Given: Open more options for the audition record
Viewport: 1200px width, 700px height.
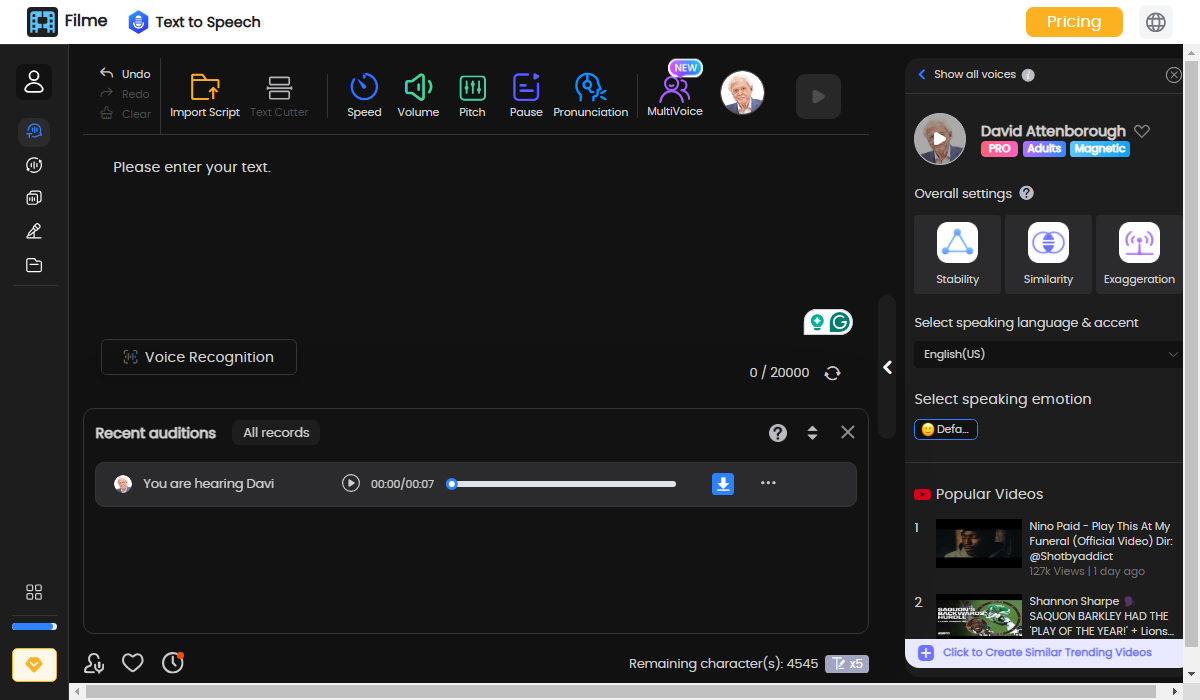Looking at the screenshot, I should click(768, 484).
